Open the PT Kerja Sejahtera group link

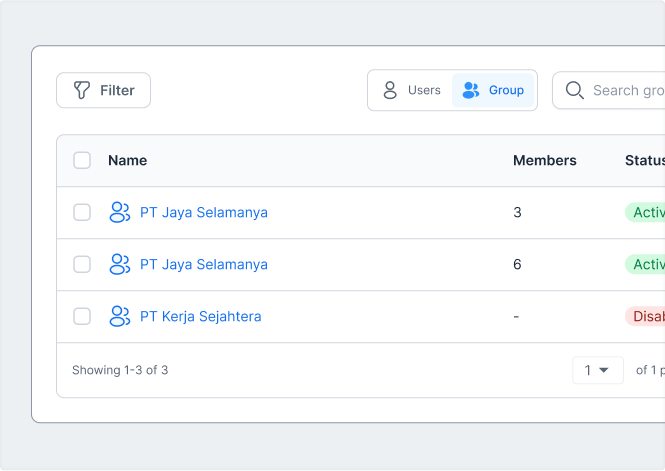point(200,317)
